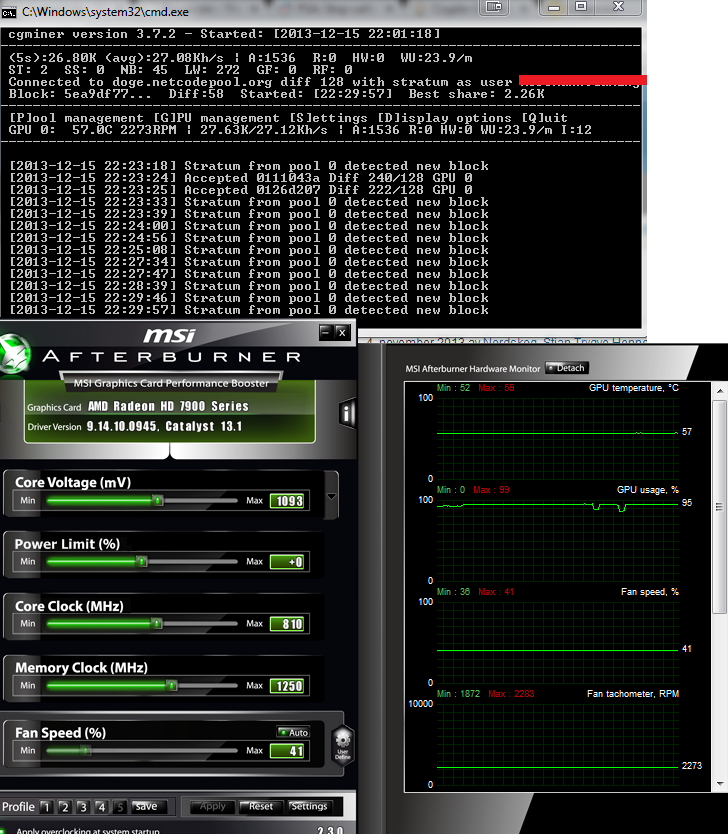
Task: Click the Apply button
Action: point(213,806)
